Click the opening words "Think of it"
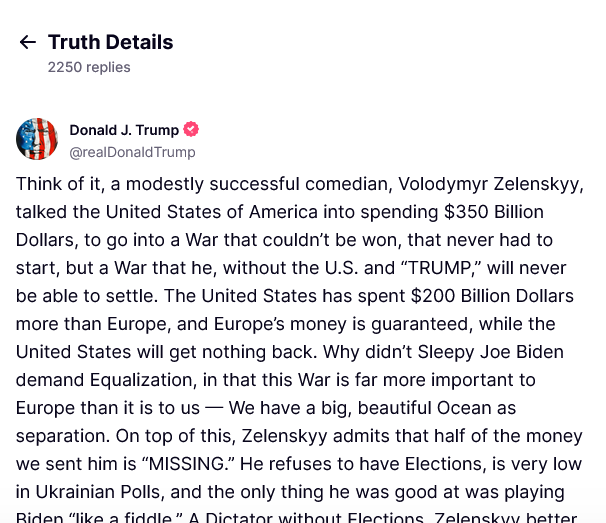The width and height of the screenshot is (606, 523). coord(58,184)
